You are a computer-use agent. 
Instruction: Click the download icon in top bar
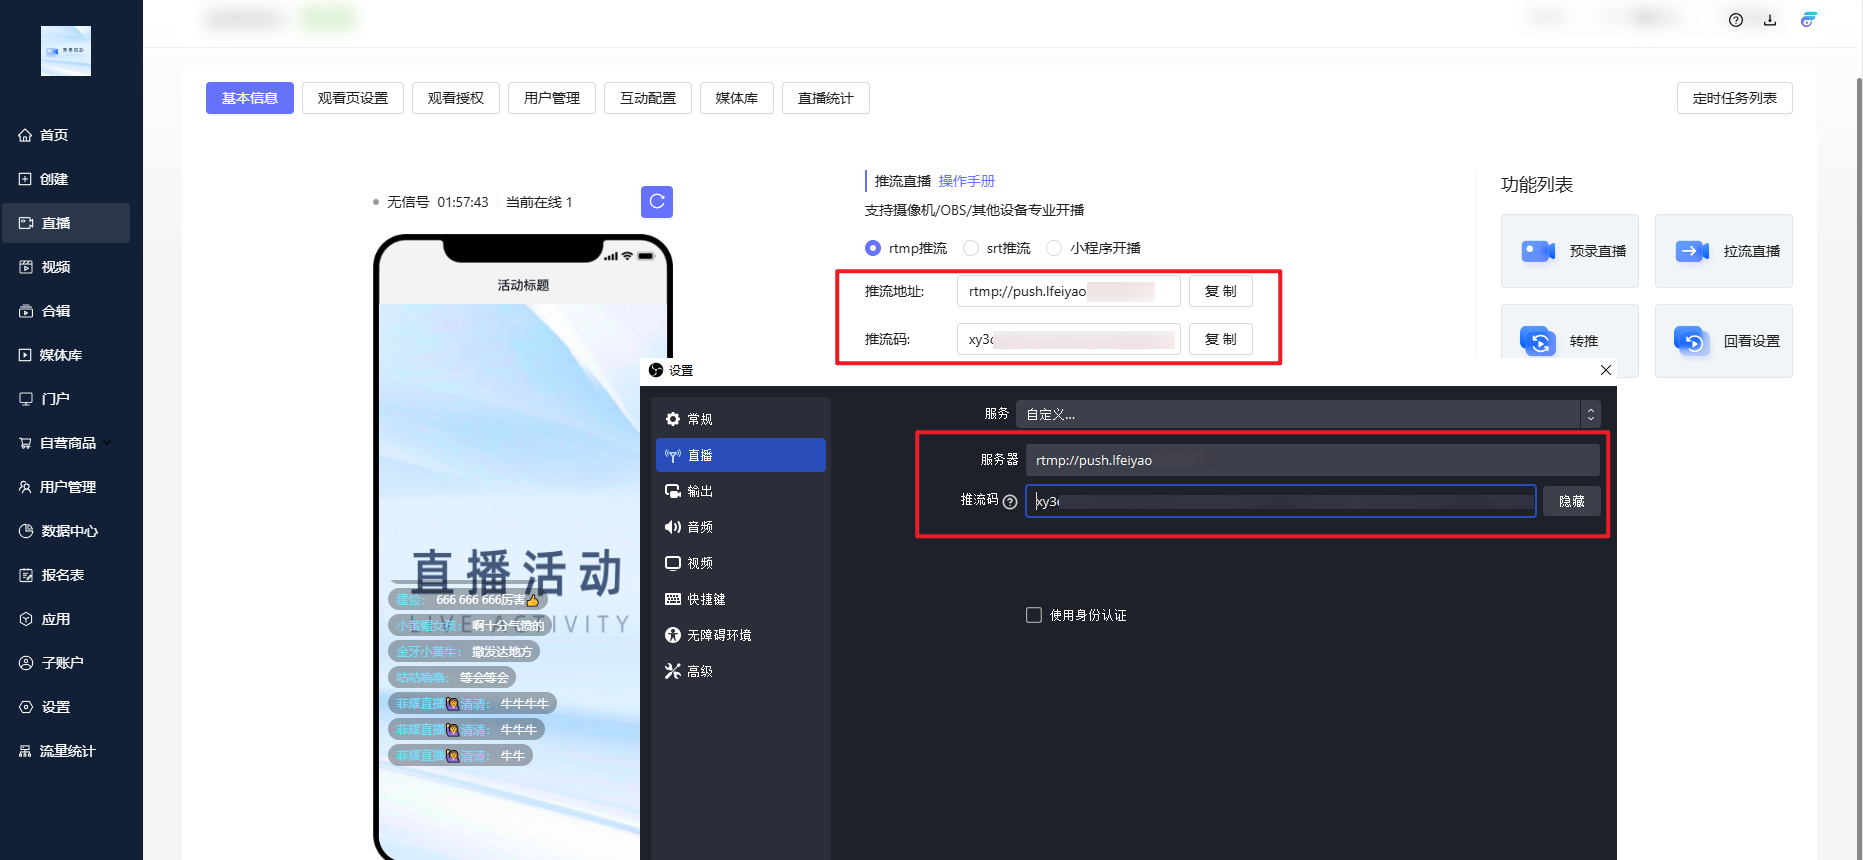point(1769,20)
